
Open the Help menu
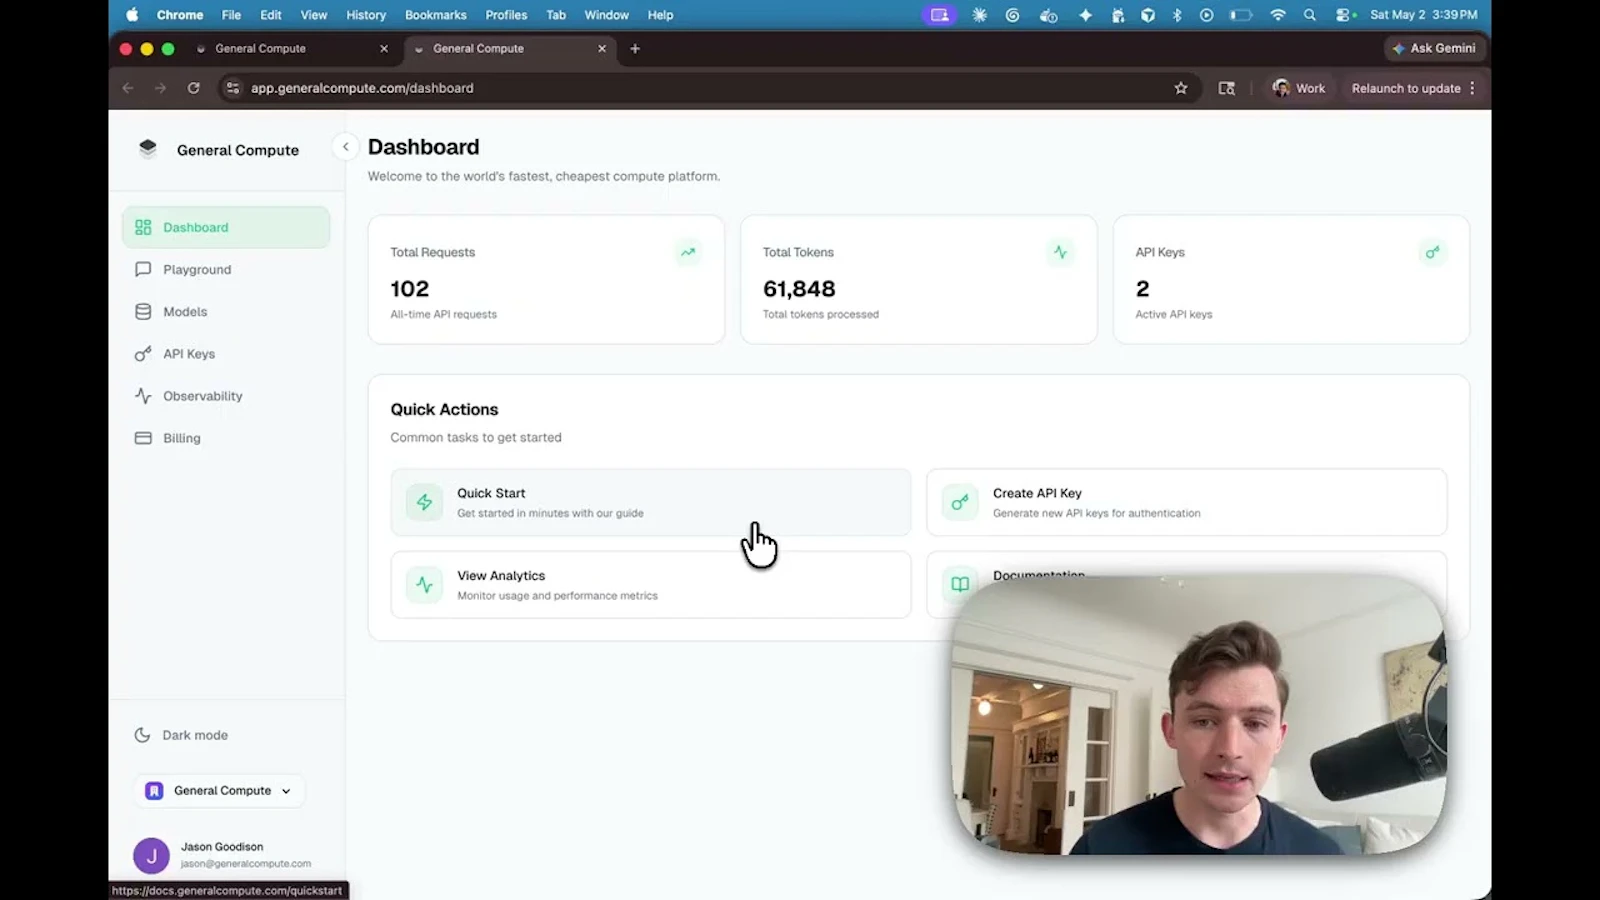coord(660,15)
